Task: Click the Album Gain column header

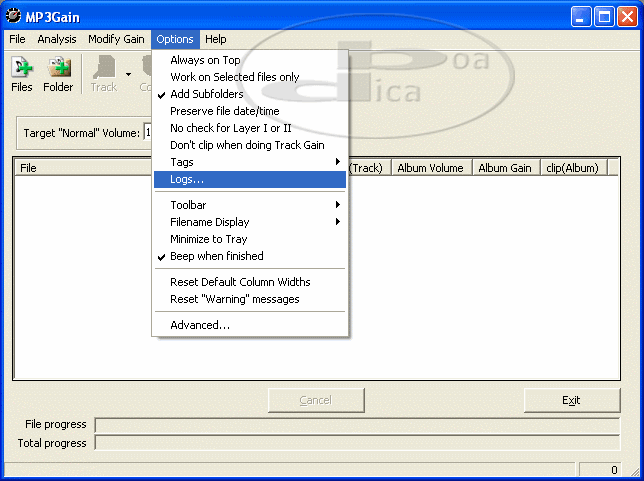Action: coord(506,168)
